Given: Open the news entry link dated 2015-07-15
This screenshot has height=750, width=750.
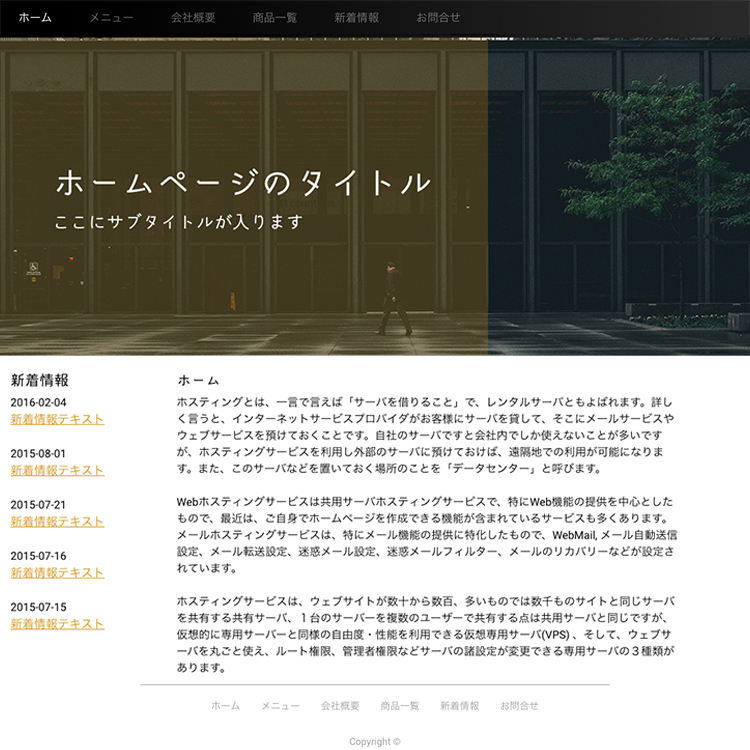Looking at the screenshot, I should [57, 623].
